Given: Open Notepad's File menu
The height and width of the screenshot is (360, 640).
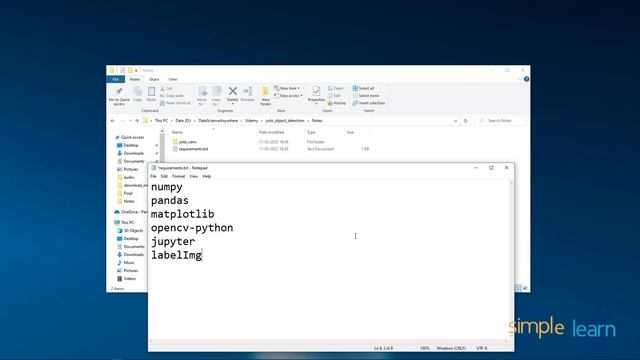Looking at the screenshot, I should 153,176.
